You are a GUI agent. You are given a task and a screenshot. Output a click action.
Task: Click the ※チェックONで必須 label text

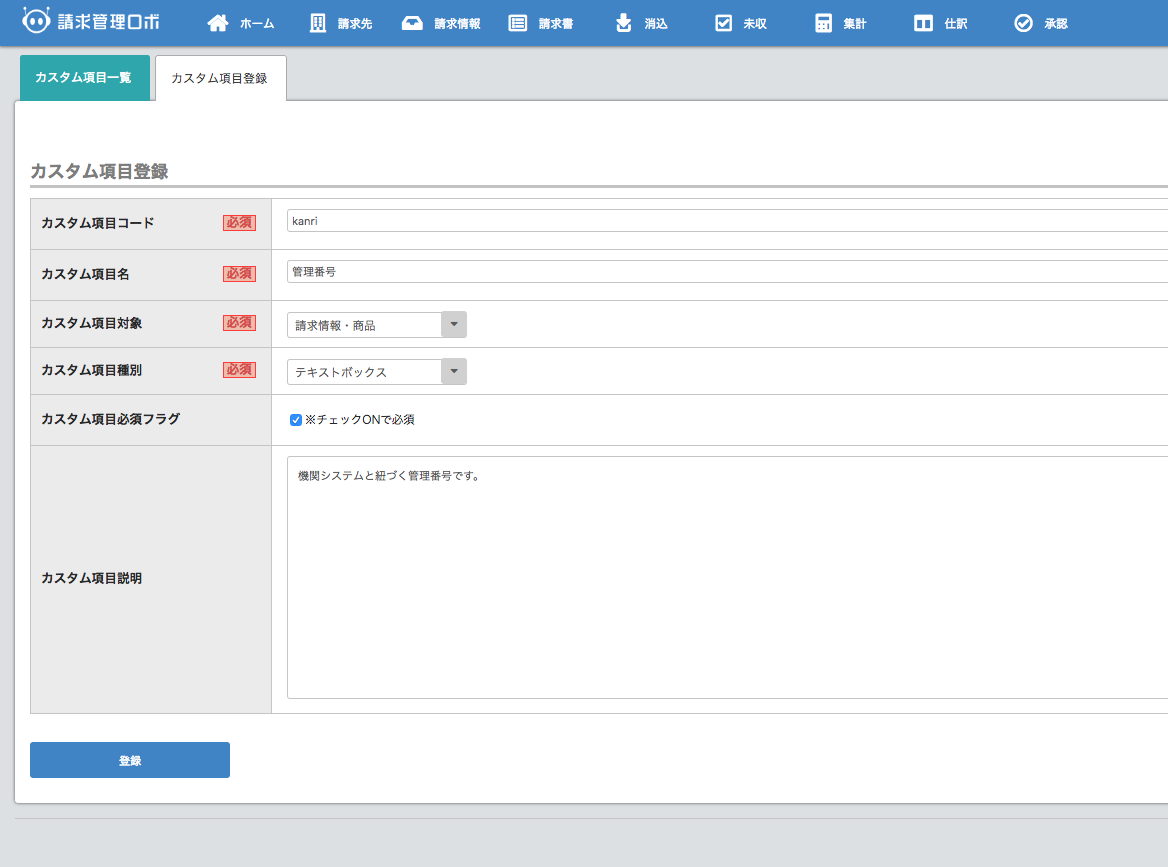point(360,420)
